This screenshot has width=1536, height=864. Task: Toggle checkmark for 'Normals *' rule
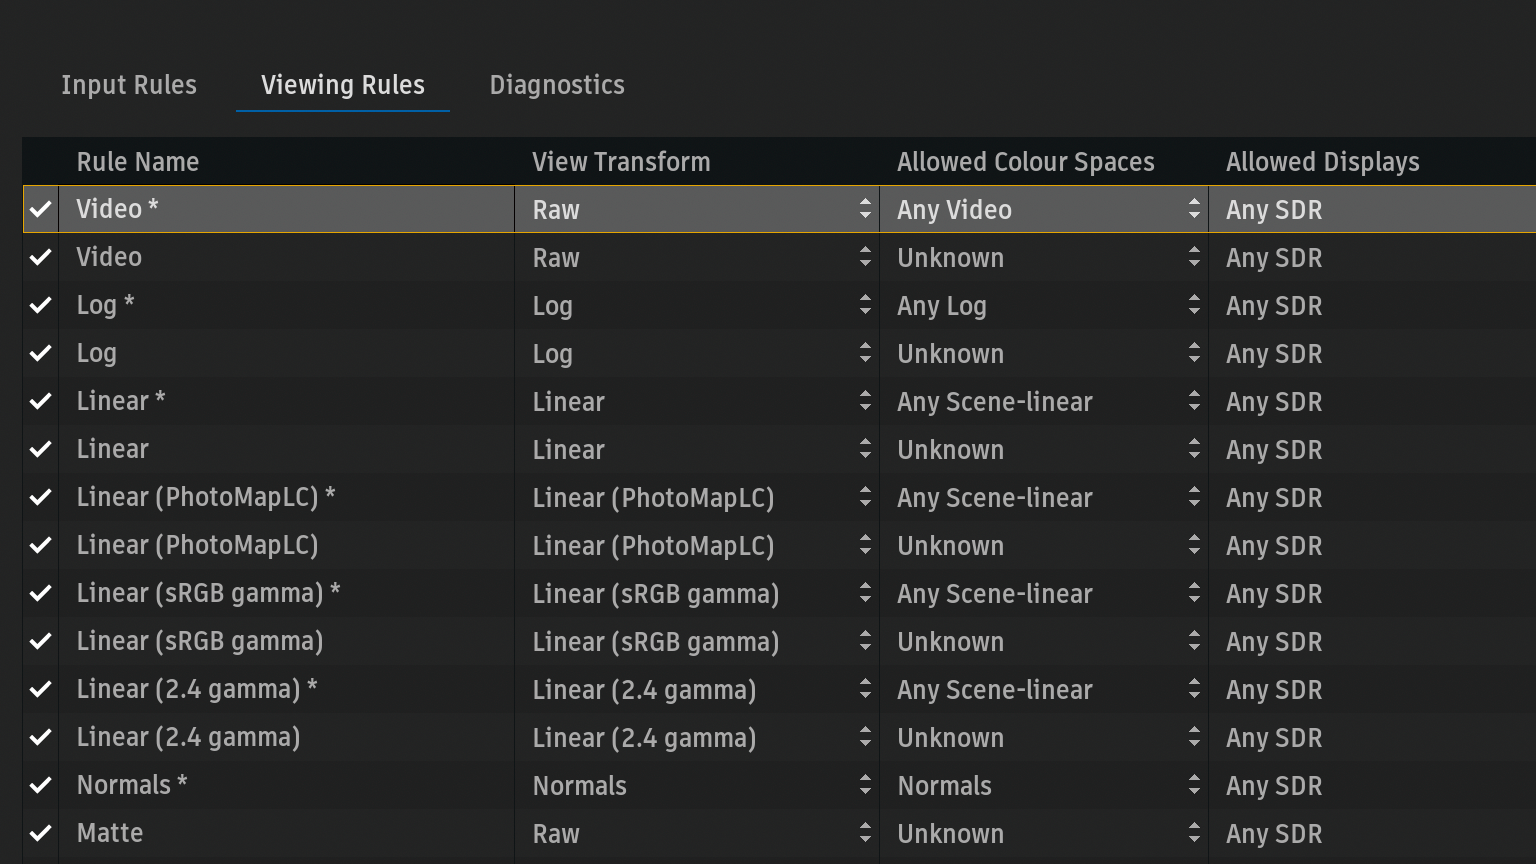(x=40, y=786)
